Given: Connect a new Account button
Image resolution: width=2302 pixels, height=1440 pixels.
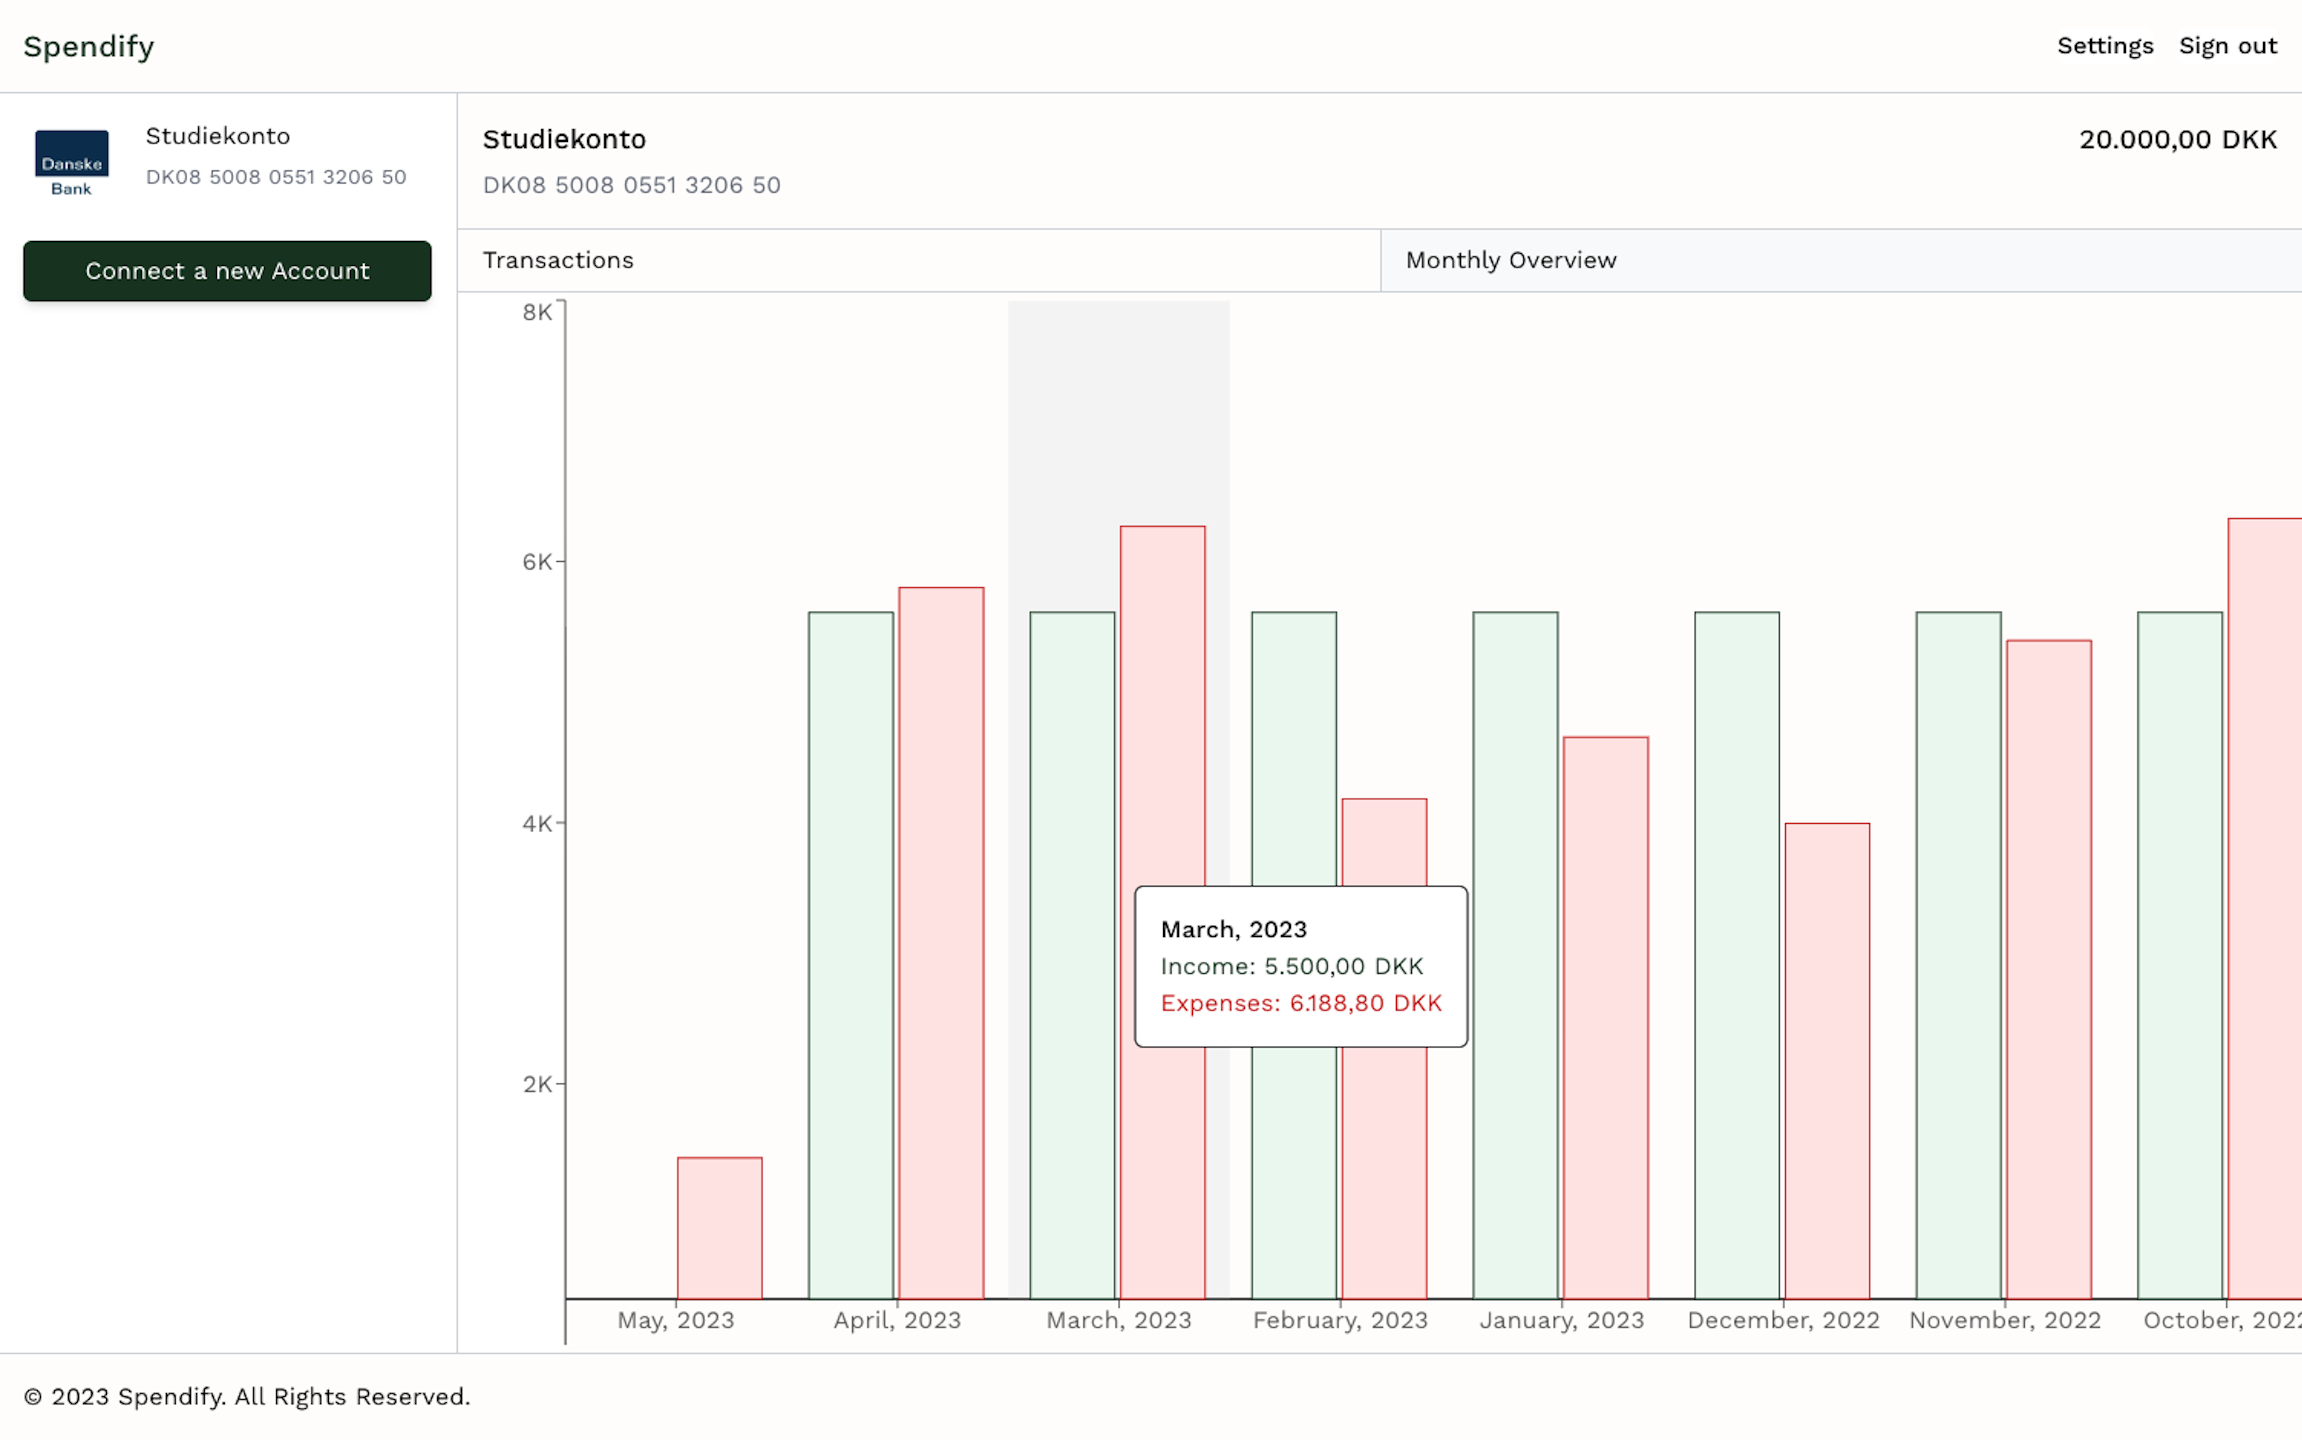Looking at the screenshot, I should (227, 271).
